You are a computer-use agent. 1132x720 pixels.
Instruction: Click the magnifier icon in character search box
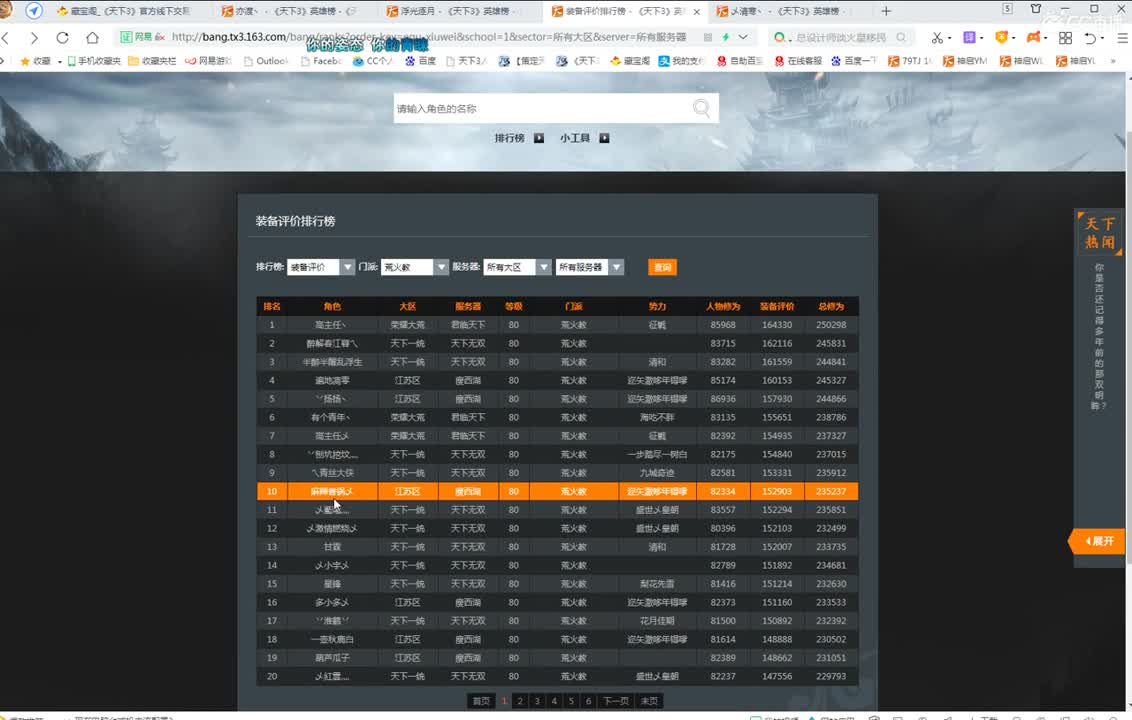click(x=702, y=109)
